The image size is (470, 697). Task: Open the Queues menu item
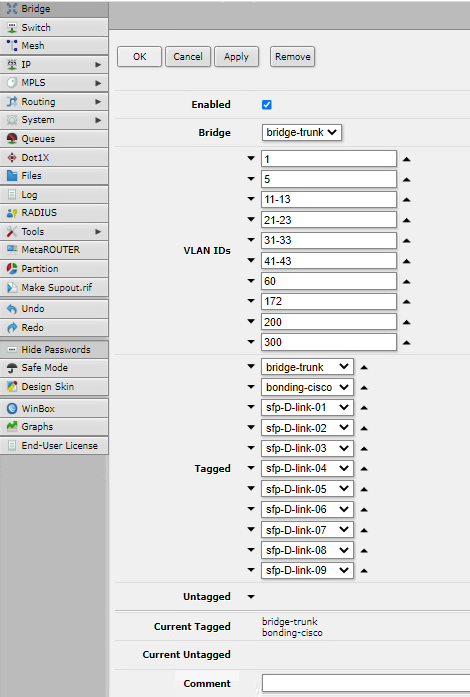tap(54, 139)
